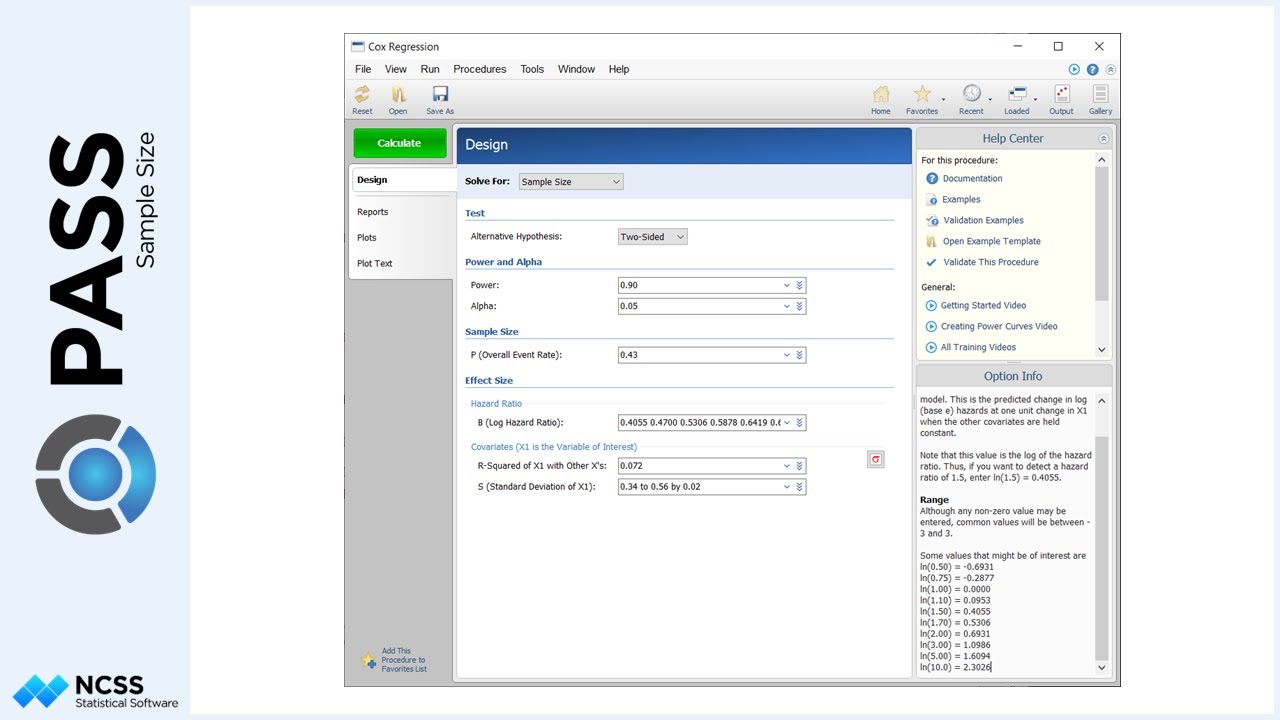Open the Recent clock icon
1280x720 pixels.
[972, 93]
